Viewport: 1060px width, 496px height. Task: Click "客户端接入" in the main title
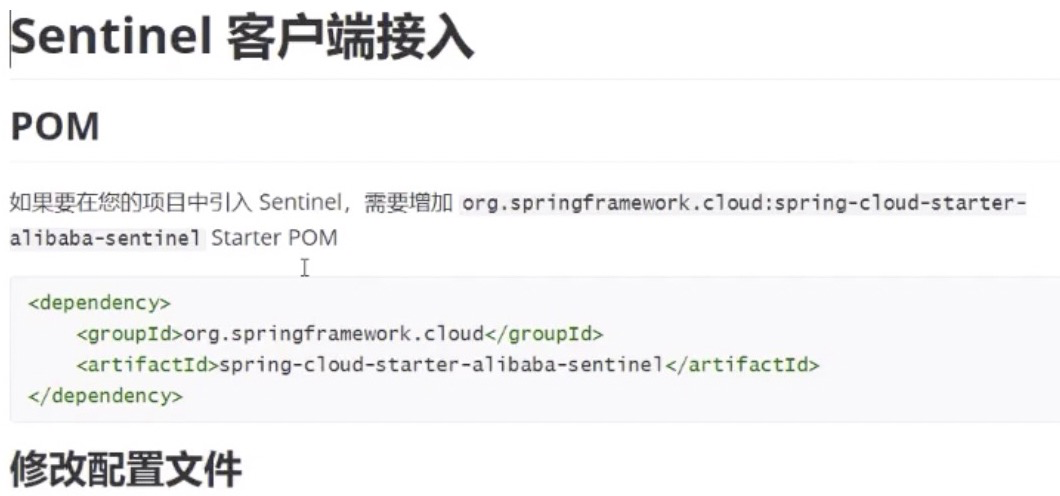350,39
